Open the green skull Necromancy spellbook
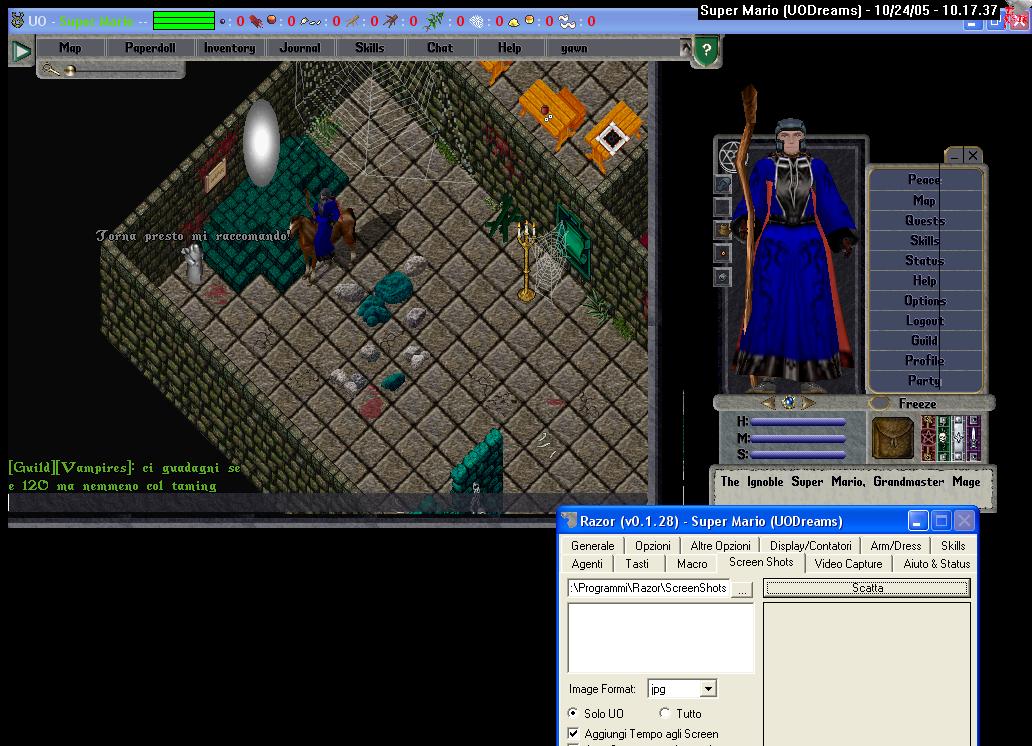 pyautogui.click(x=943, y=438)
